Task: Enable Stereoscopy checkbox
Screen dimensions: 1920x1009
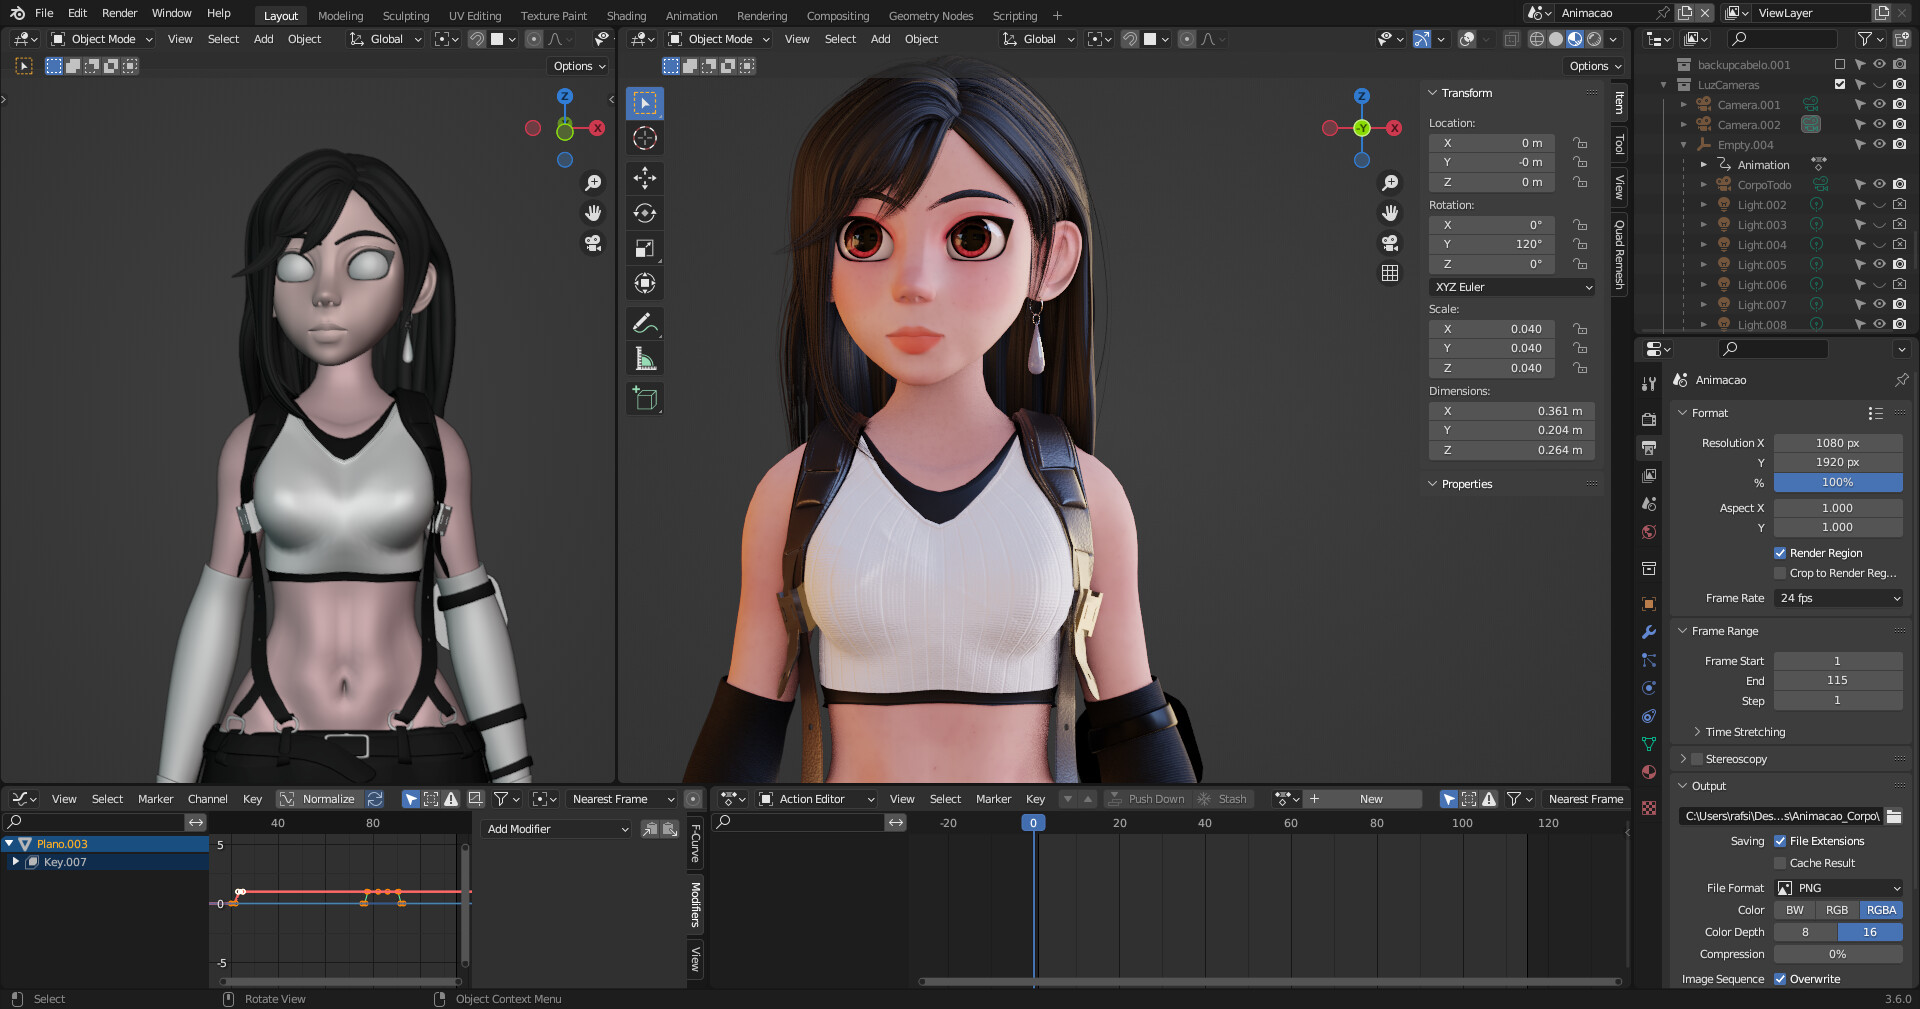Action: (x=1697, y=759)
